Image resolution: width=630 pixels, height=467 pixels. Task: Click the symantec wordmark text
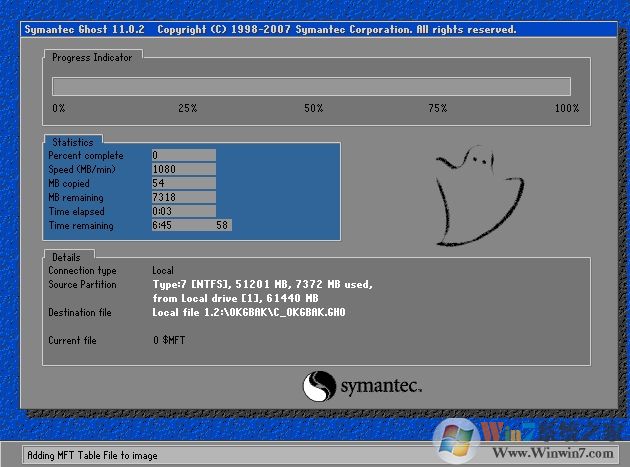[x=381, y=386]
